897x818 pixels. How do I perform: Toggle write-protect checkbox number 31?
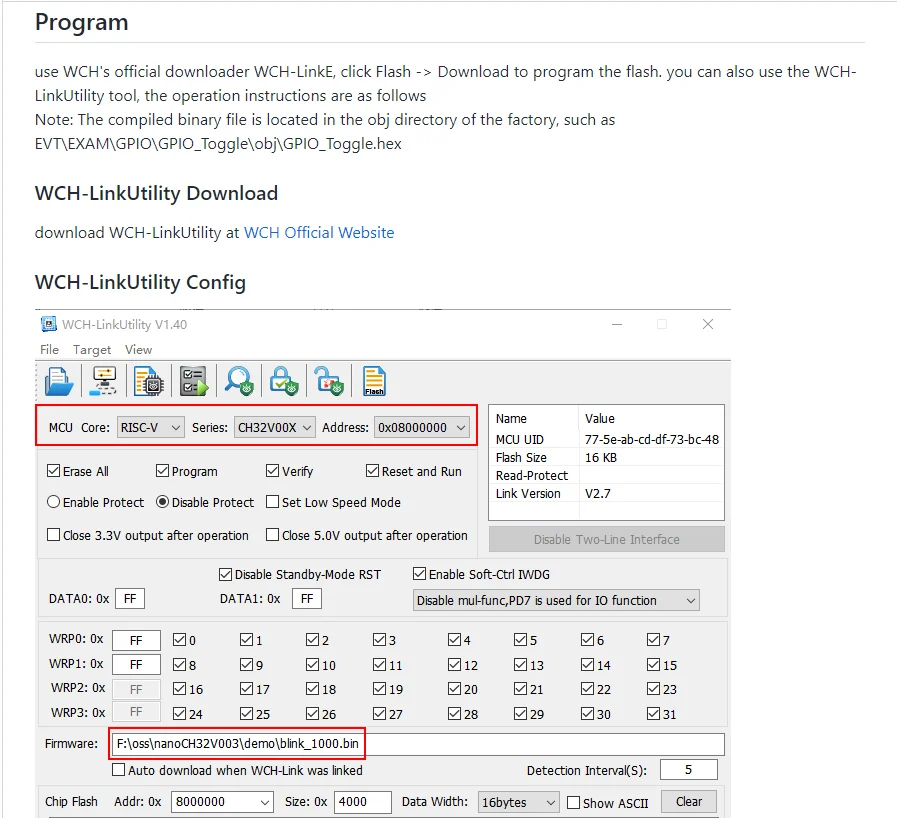point(653,713)
